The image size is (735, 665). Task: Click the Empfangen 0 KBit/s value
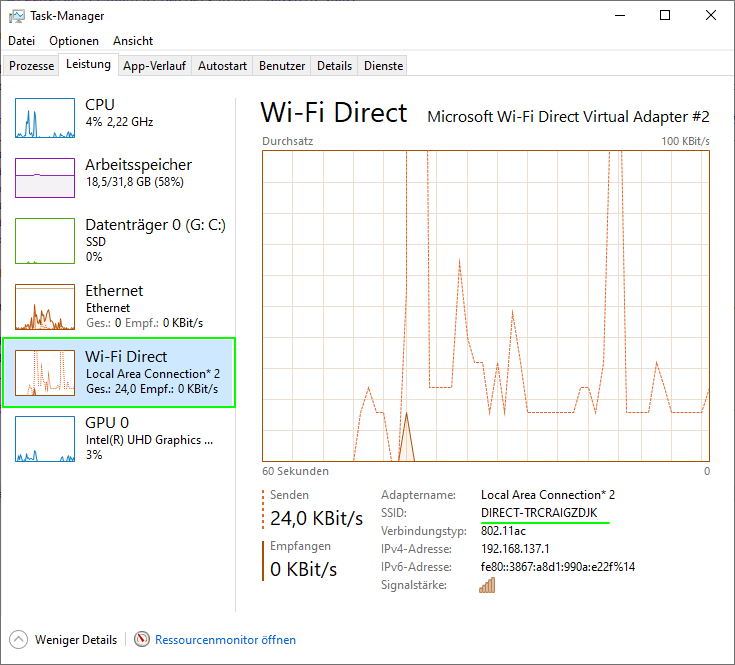[x=303, y=569]
